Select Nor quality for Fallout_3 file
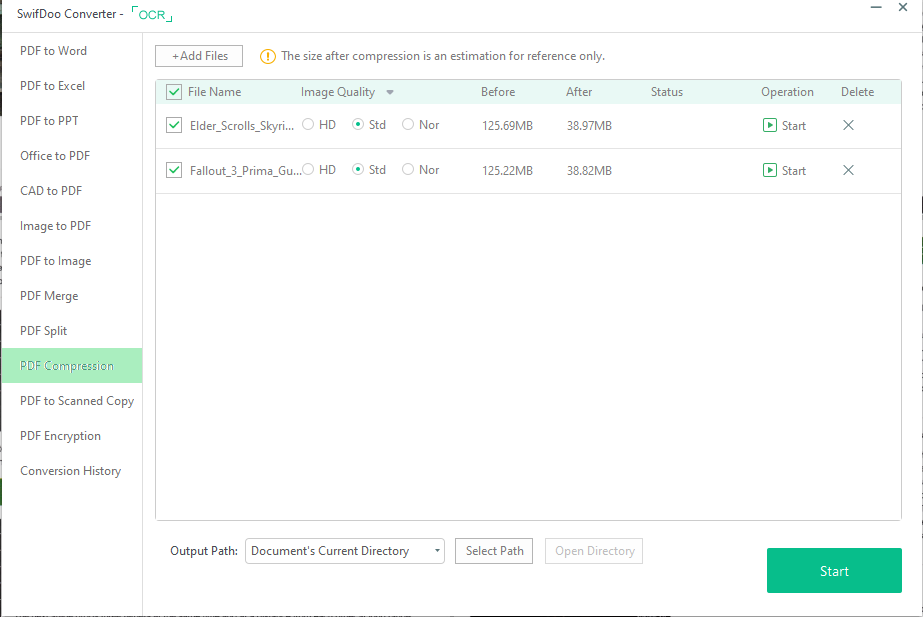Viewport: 923px width, 617px height. click(x=408, y=170)
